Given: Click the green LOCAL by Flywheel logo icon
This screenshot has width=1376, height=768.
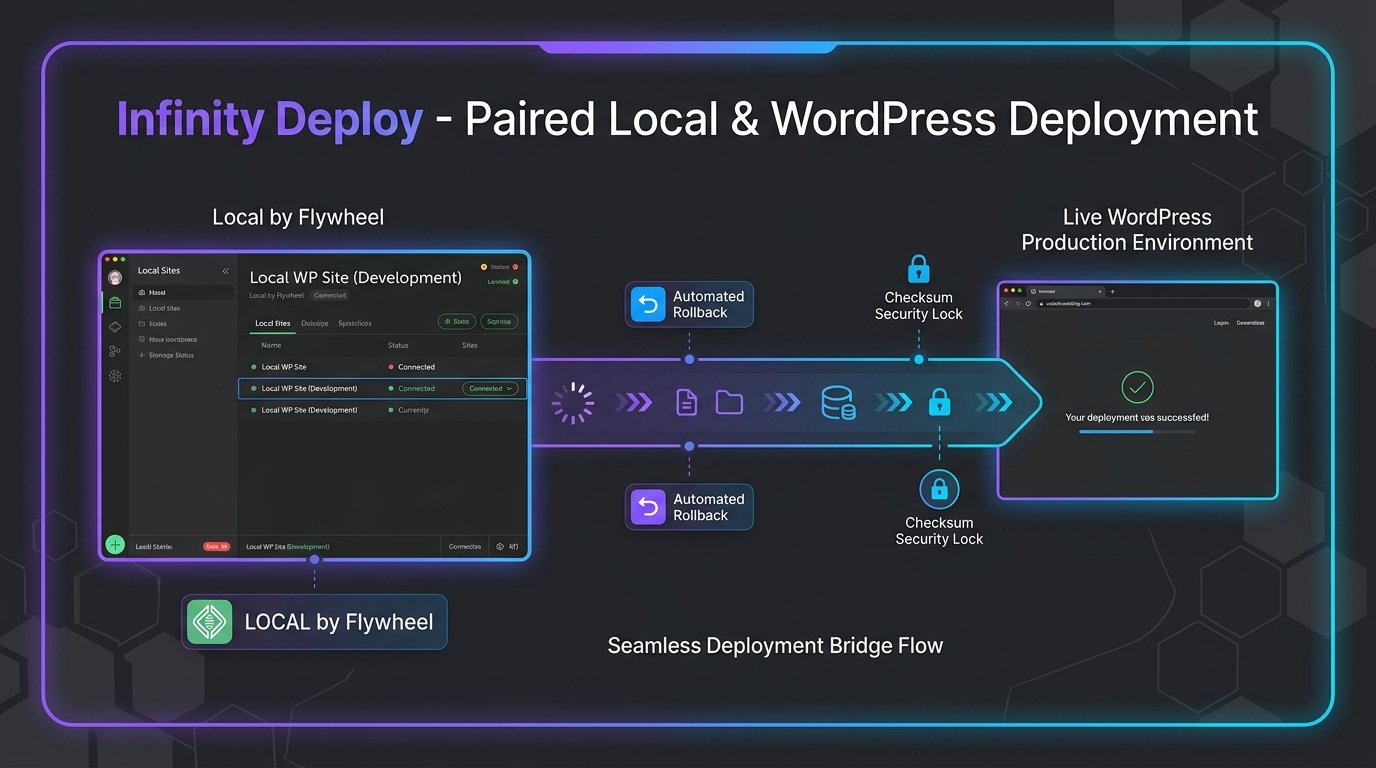Looking at the screenshot, I should (210, 622).
